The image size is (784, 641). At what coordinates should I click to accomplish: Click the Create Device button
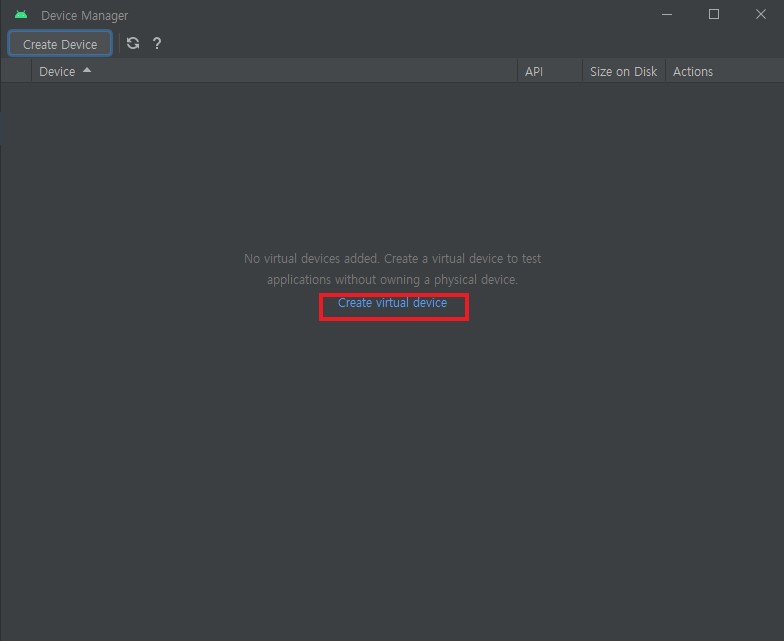click(60, 44)
